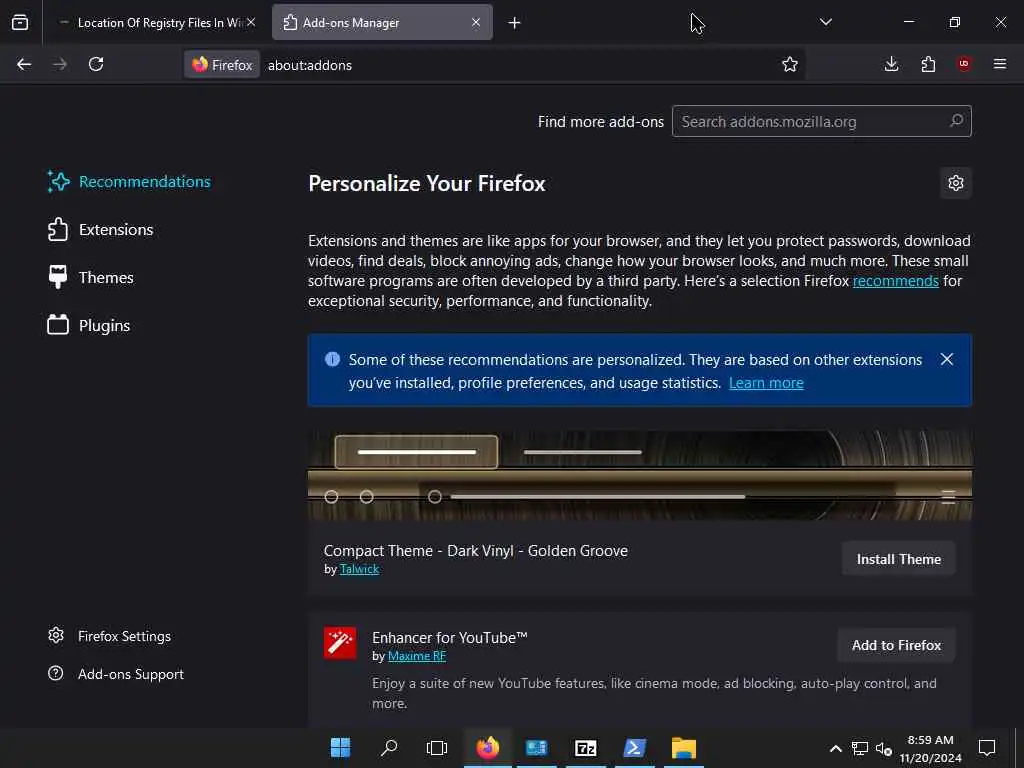Image resolution: width=1024 pixels, height=768 pixels.
Task: Click the 'Personalize Your Firefox' heading
Action: pyautogui.click(x=426, y=184)
